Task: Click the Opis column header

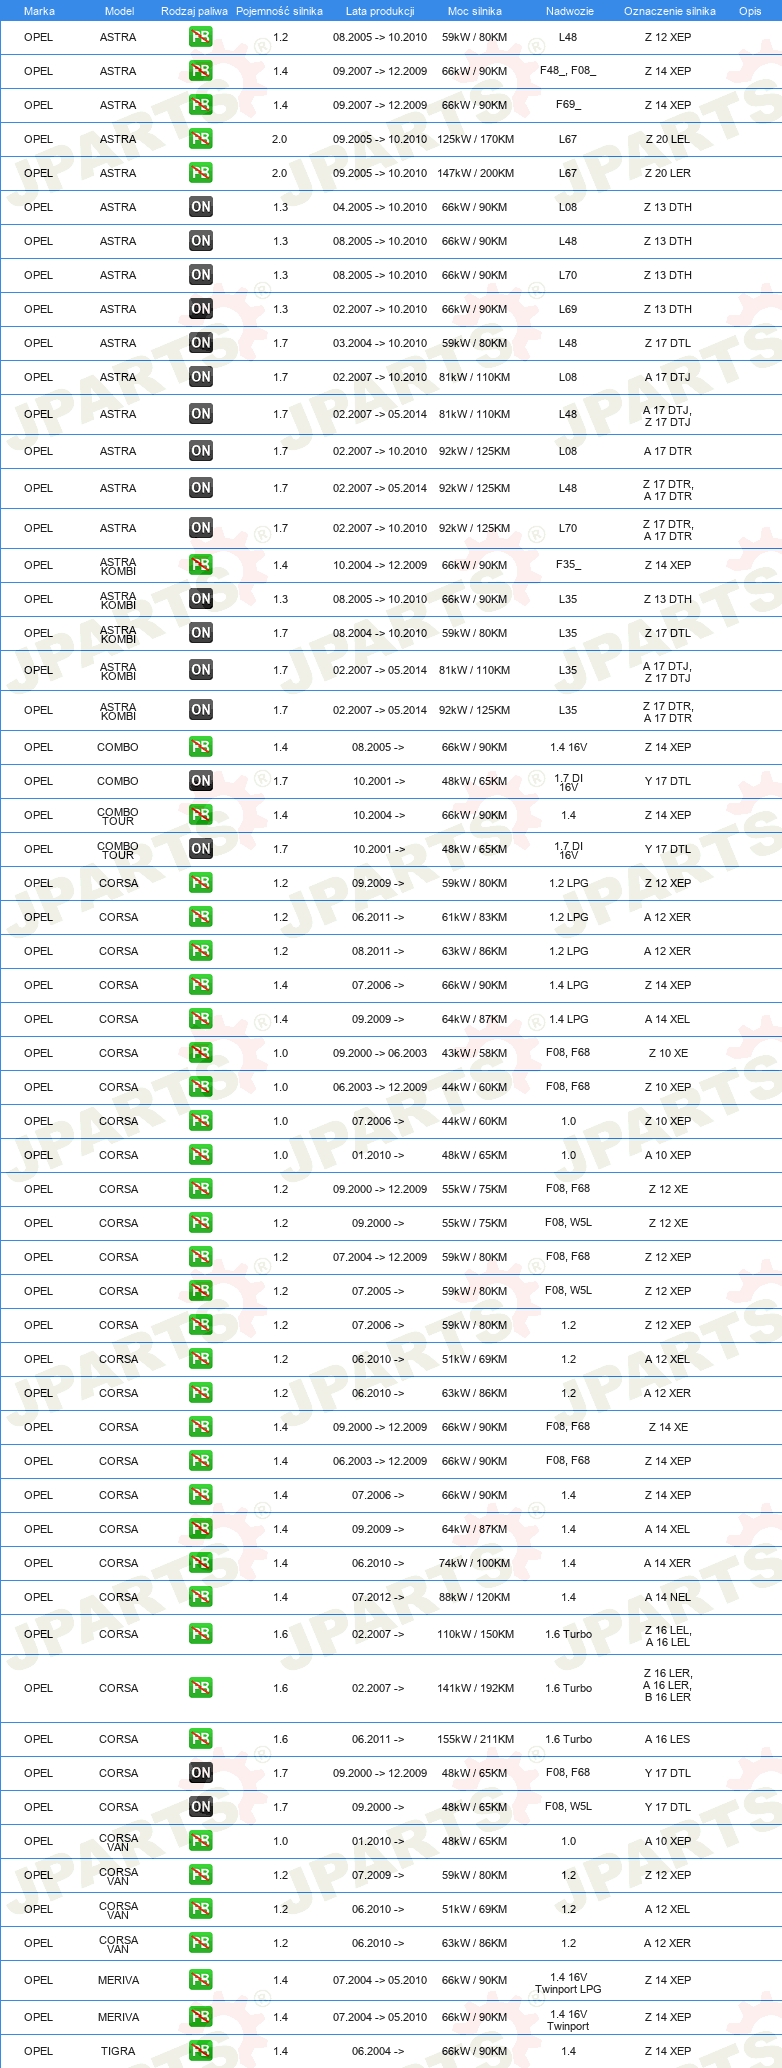Action: click(x=750, y=11)
